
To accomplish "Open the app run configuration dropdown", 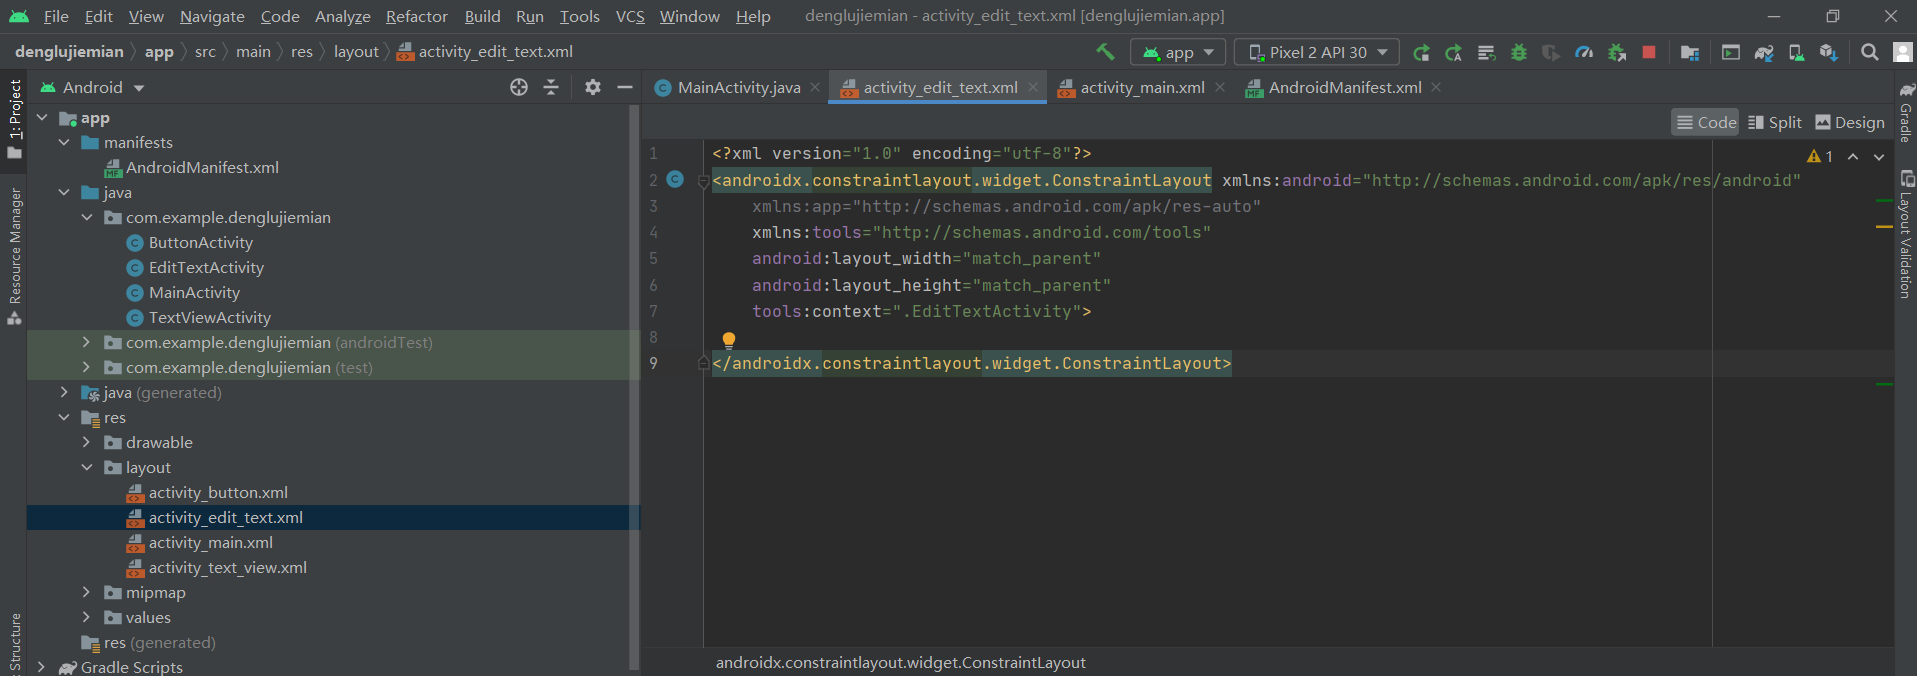I will (1176, 52).
